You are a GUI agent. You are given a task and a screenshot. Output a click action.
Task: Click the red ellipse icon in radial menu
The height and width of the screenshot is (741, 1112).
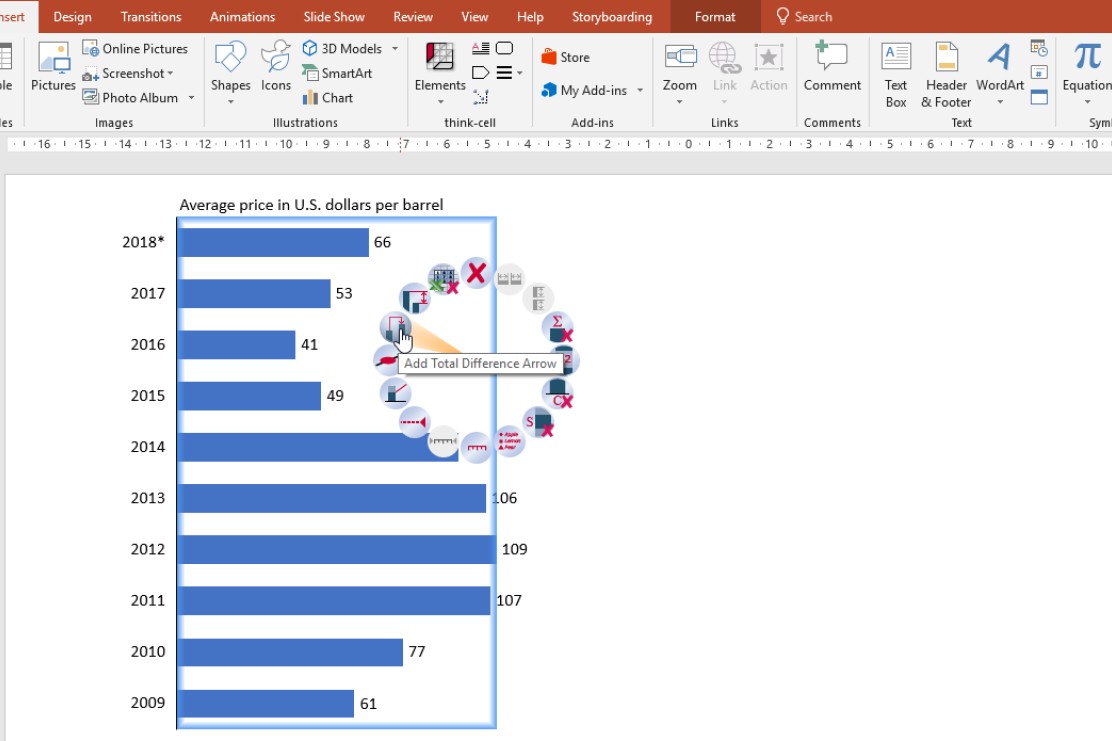[x=387, y=360]
